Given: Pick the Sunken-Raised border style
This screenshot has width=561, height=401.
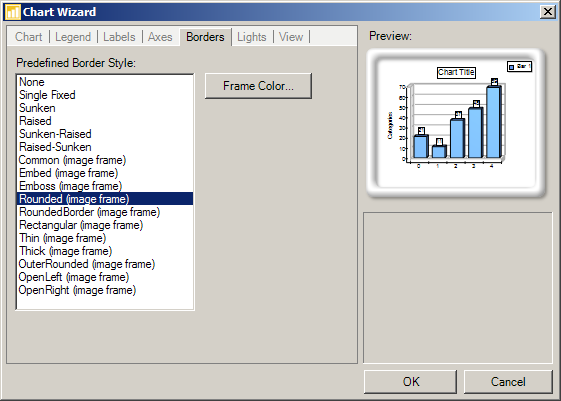Looking at the screenshot, I should [105, 134].
